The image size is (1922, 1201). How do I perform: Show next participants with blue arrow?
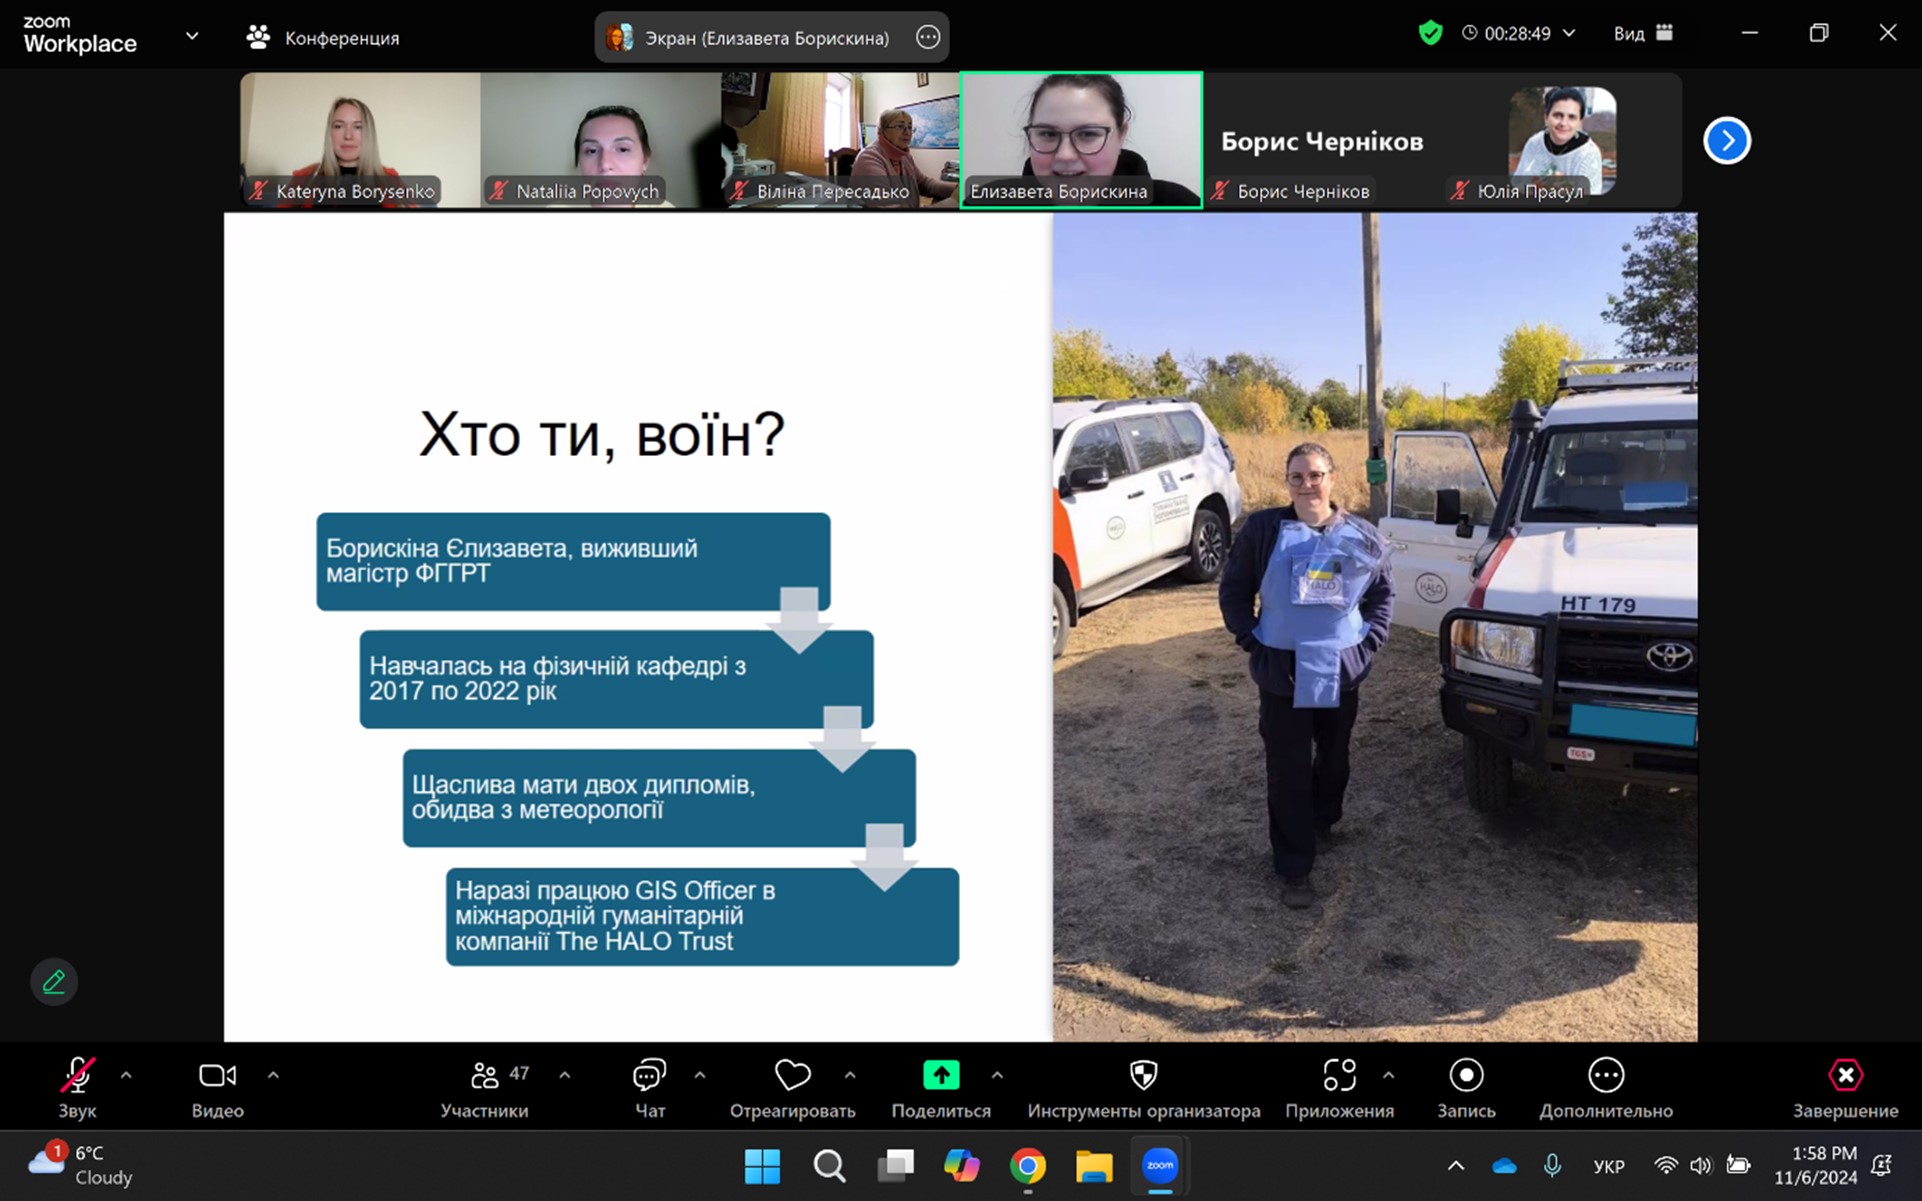point(1727,140)
